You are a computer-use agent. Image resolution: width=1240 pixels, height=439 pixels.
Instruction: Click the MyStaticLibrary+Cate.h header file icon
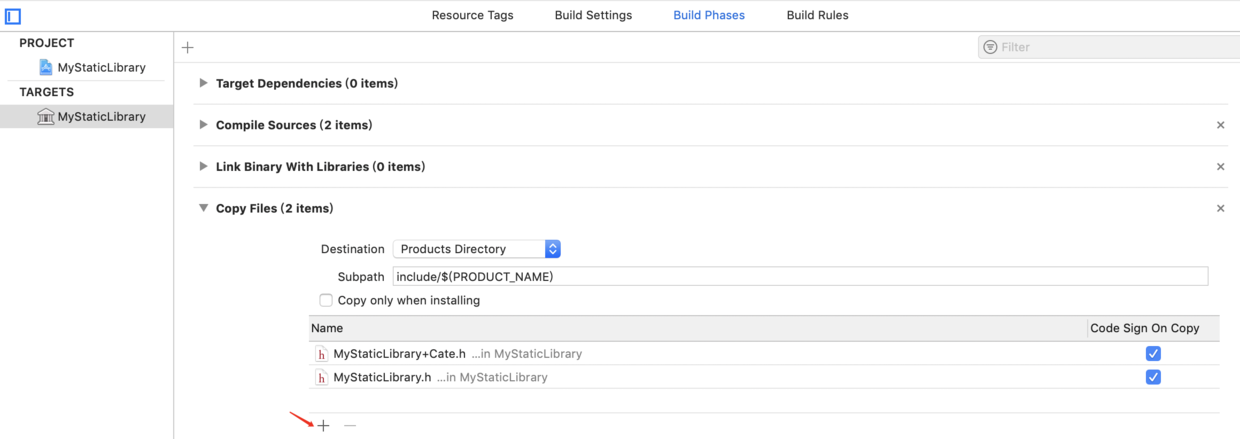point(322,354)
